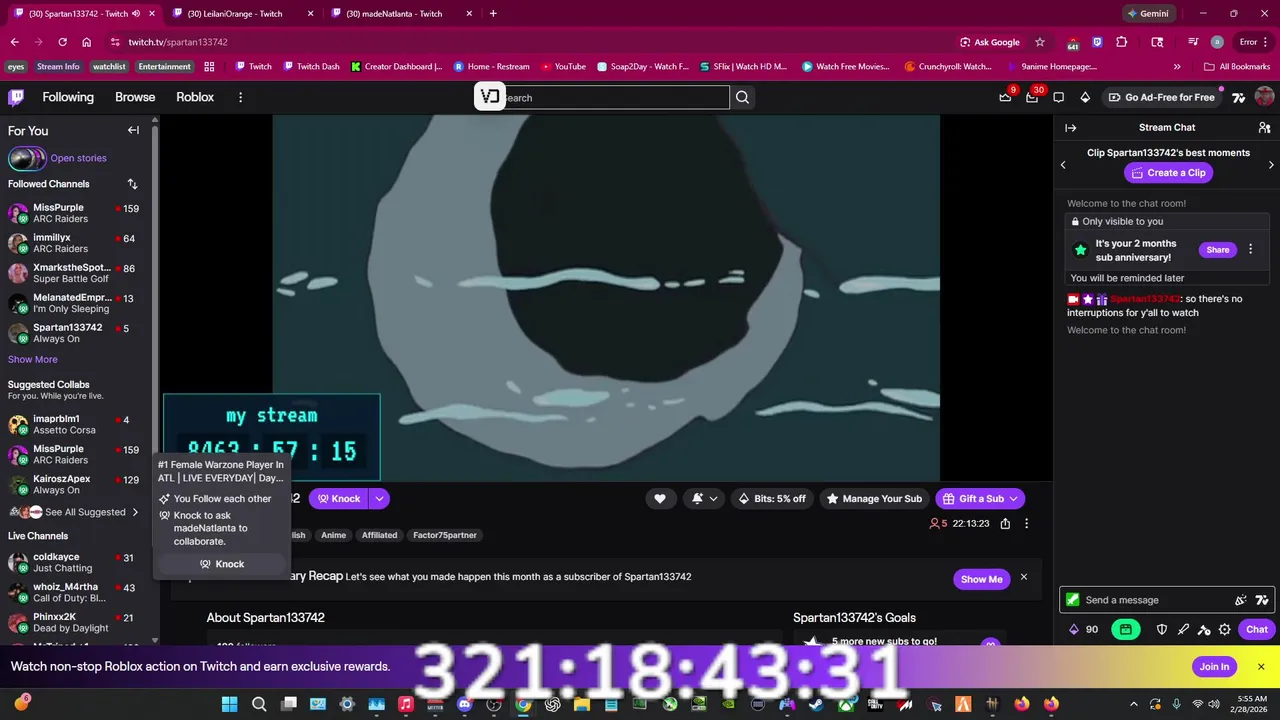
Task: Open the Twitch home logo
Action: tap(16, 97)
